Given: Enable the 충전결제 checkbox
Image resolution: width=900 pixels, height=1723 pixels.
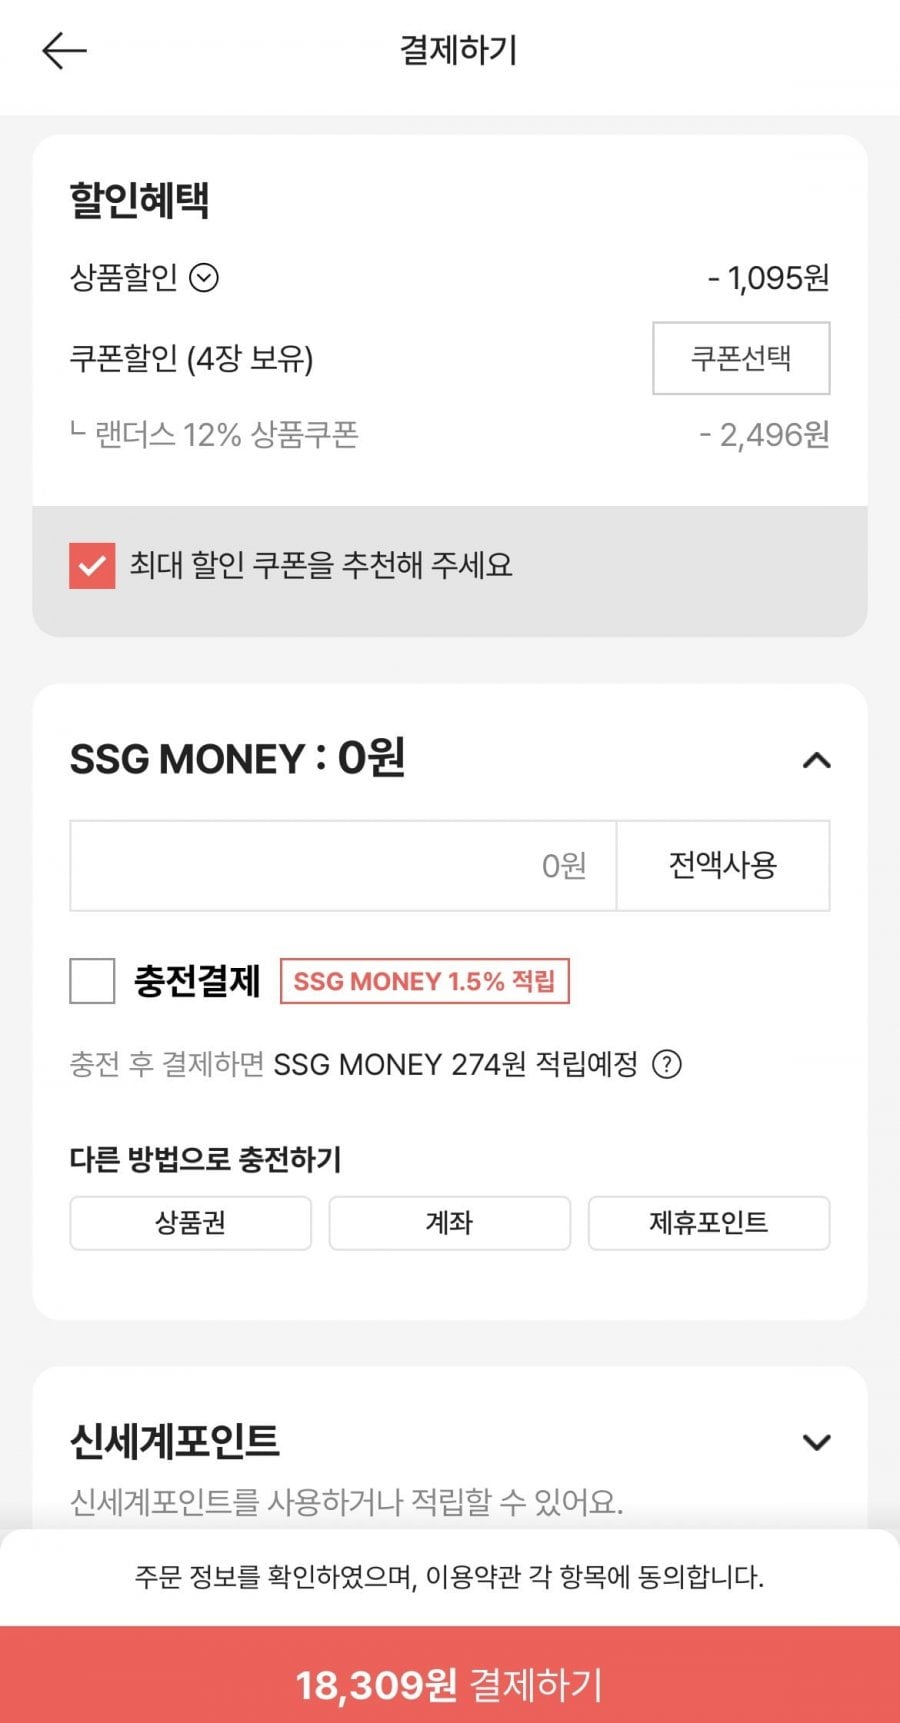Looking at the screenshot, I should (92, 980).
